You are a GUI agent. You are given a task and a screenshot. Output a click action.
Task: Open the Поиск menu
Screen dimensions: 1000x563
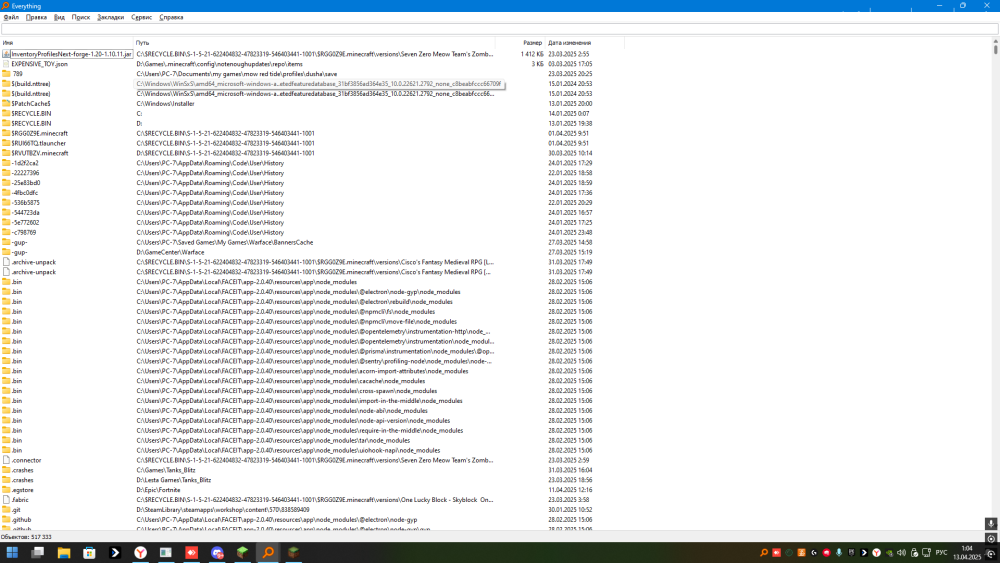[80, 17]
